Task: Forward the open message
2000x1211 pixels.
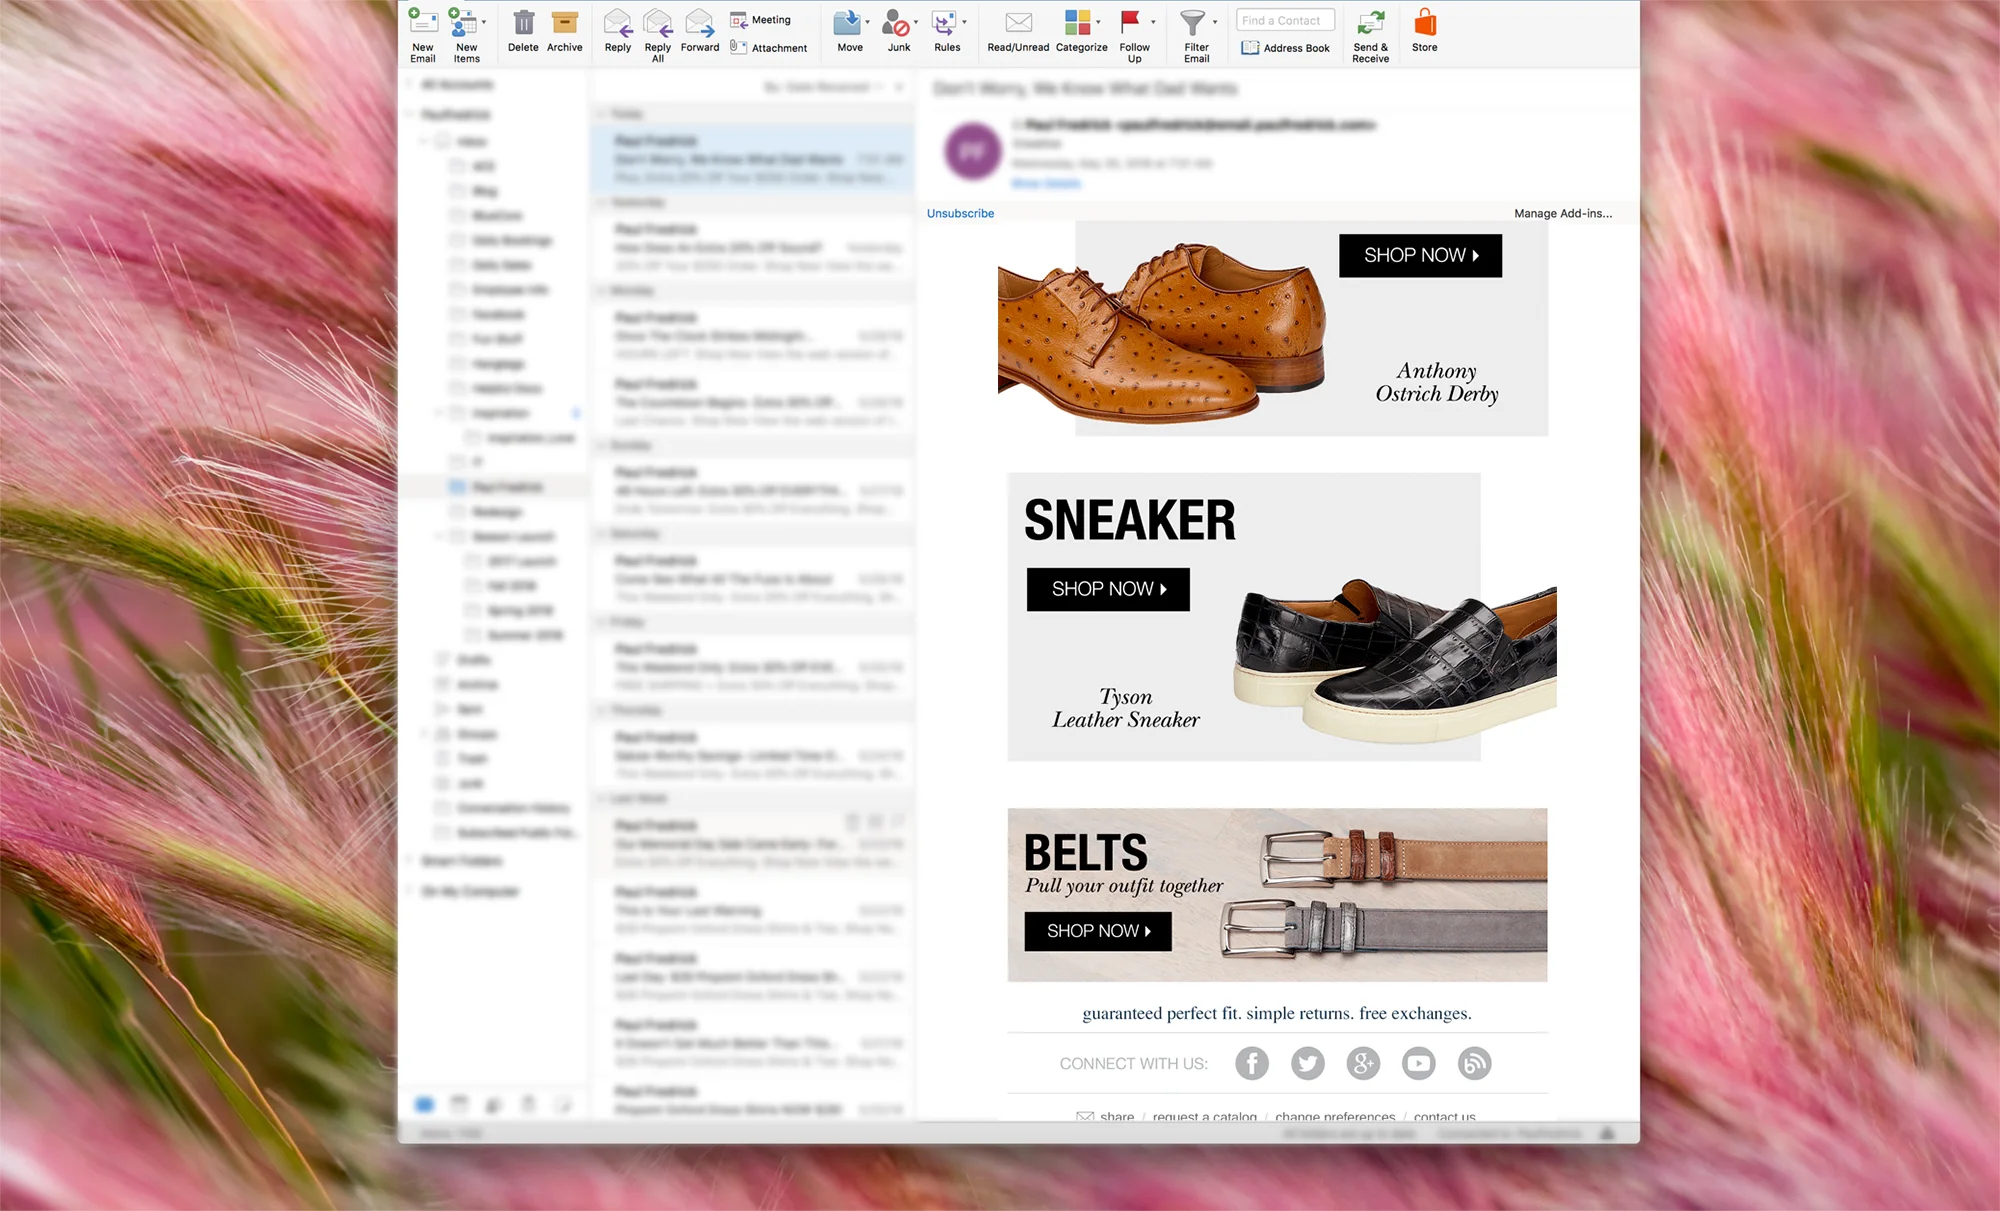Action: [x=699, y=30]
